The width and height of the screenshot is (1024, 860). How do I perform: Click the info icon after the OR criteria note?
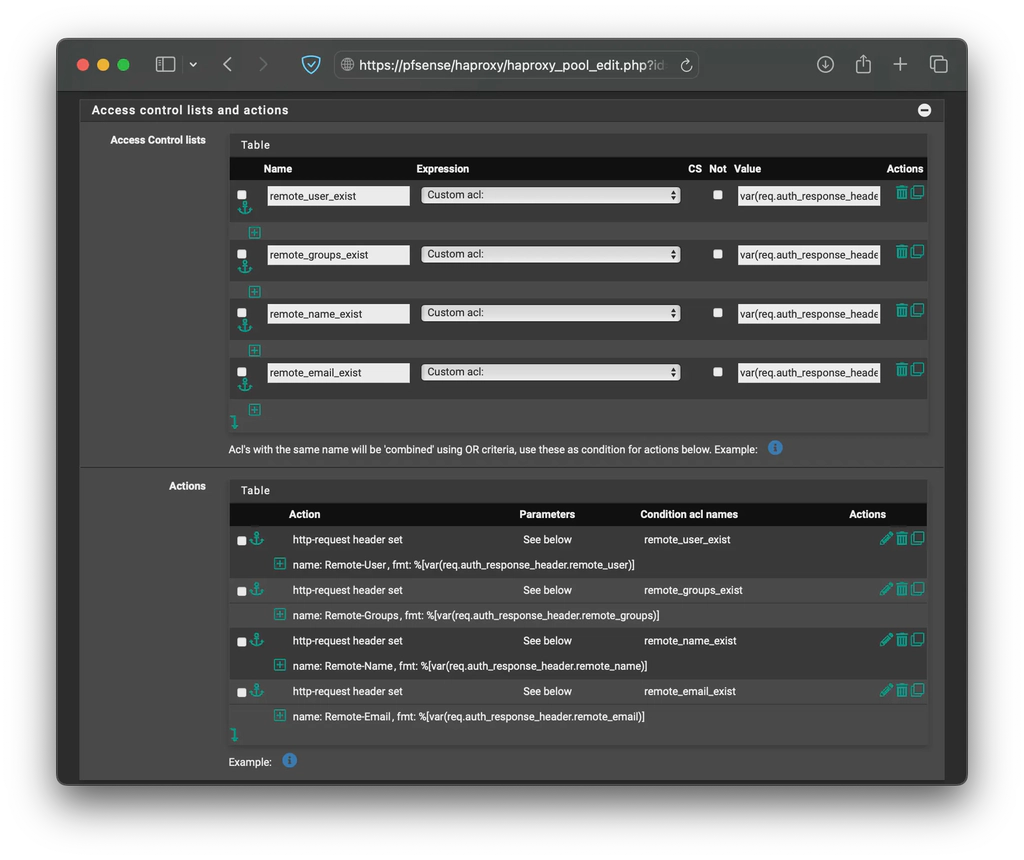(774, 448)
